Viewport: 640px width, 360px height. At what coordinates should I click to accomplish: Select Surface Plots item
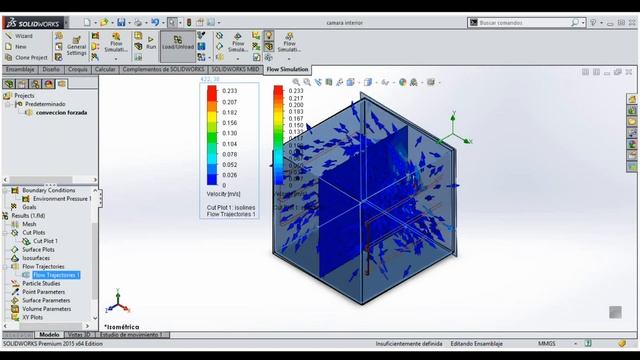pyautogui.click(x=38, y=250)
